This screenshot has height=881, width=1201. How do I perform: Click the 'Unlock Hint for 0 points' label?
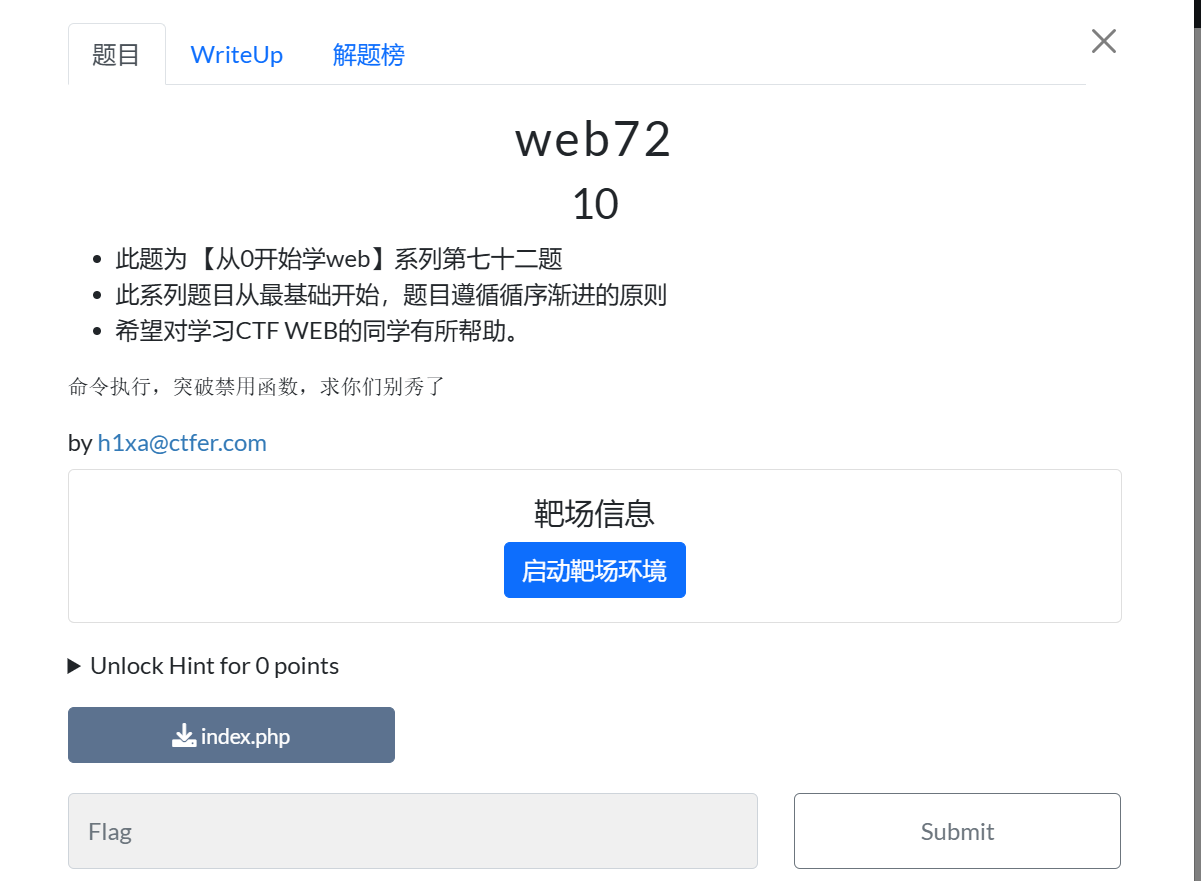click(214, 666)
